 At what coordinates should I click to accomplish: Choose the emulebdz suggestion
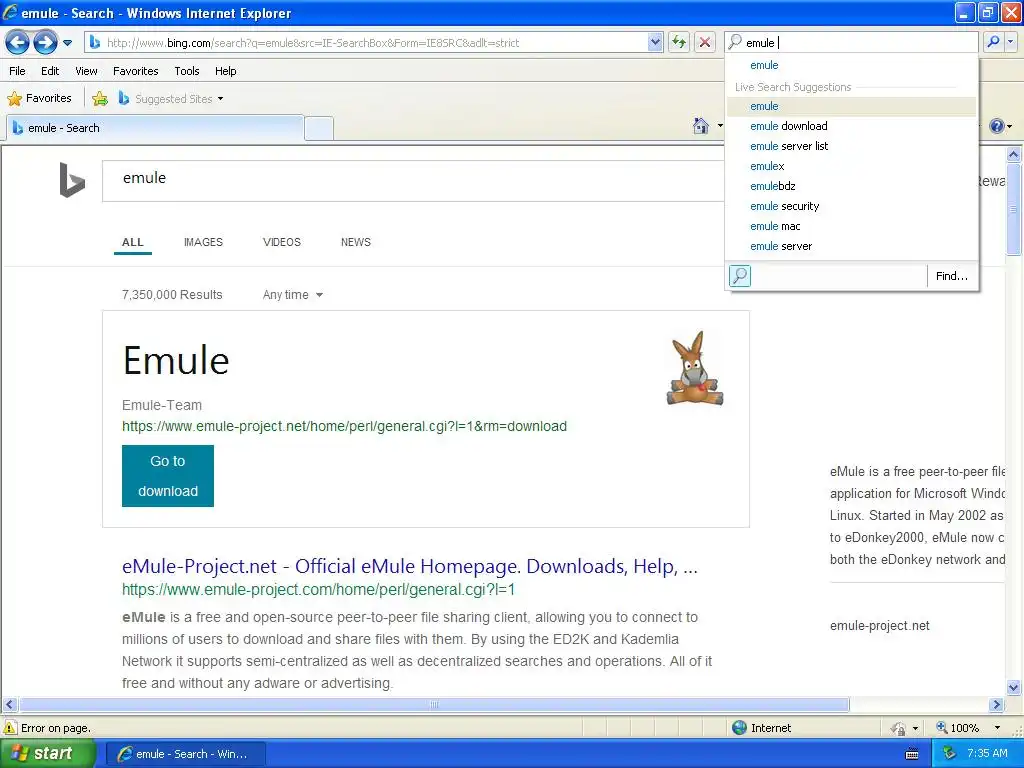(x=852, y=186)
